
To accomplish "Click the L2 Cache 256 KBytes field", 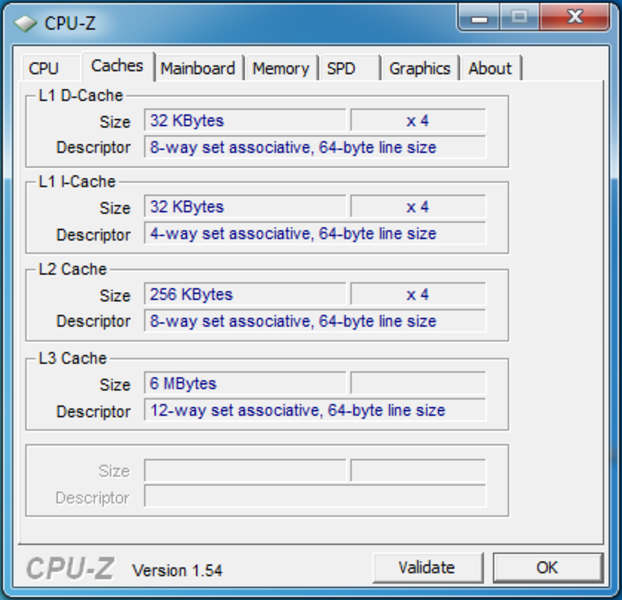I will point(245,294).
